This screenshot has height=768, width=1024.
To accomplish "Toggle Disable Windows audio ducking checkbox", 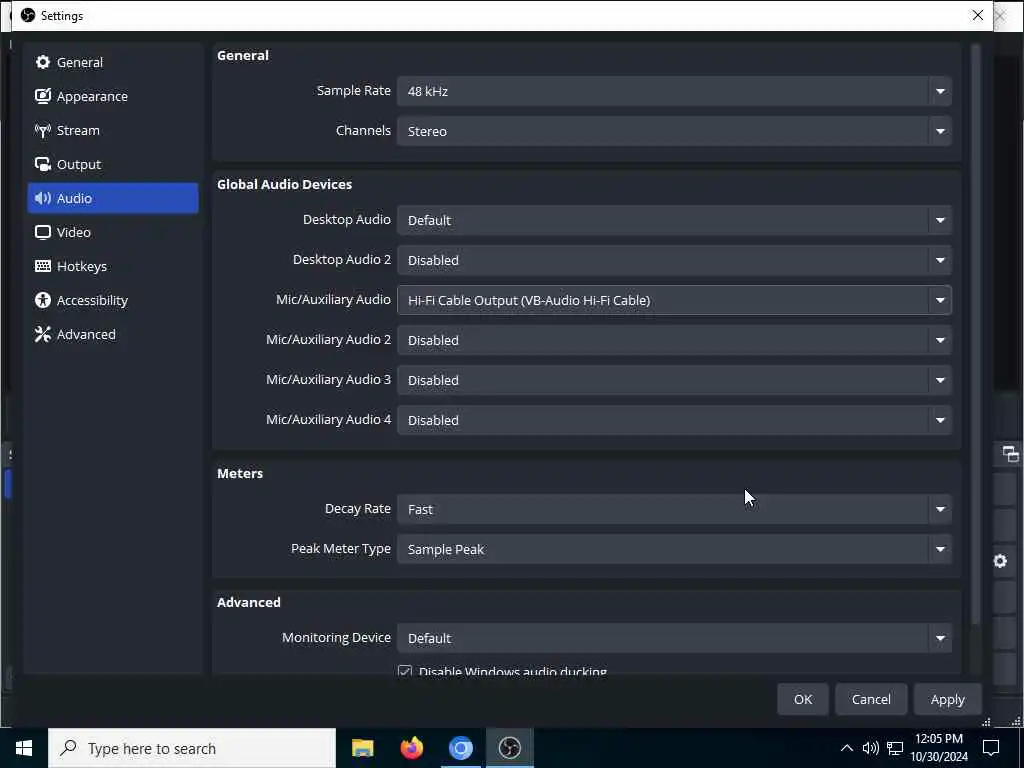I will (x=405, y=671).
